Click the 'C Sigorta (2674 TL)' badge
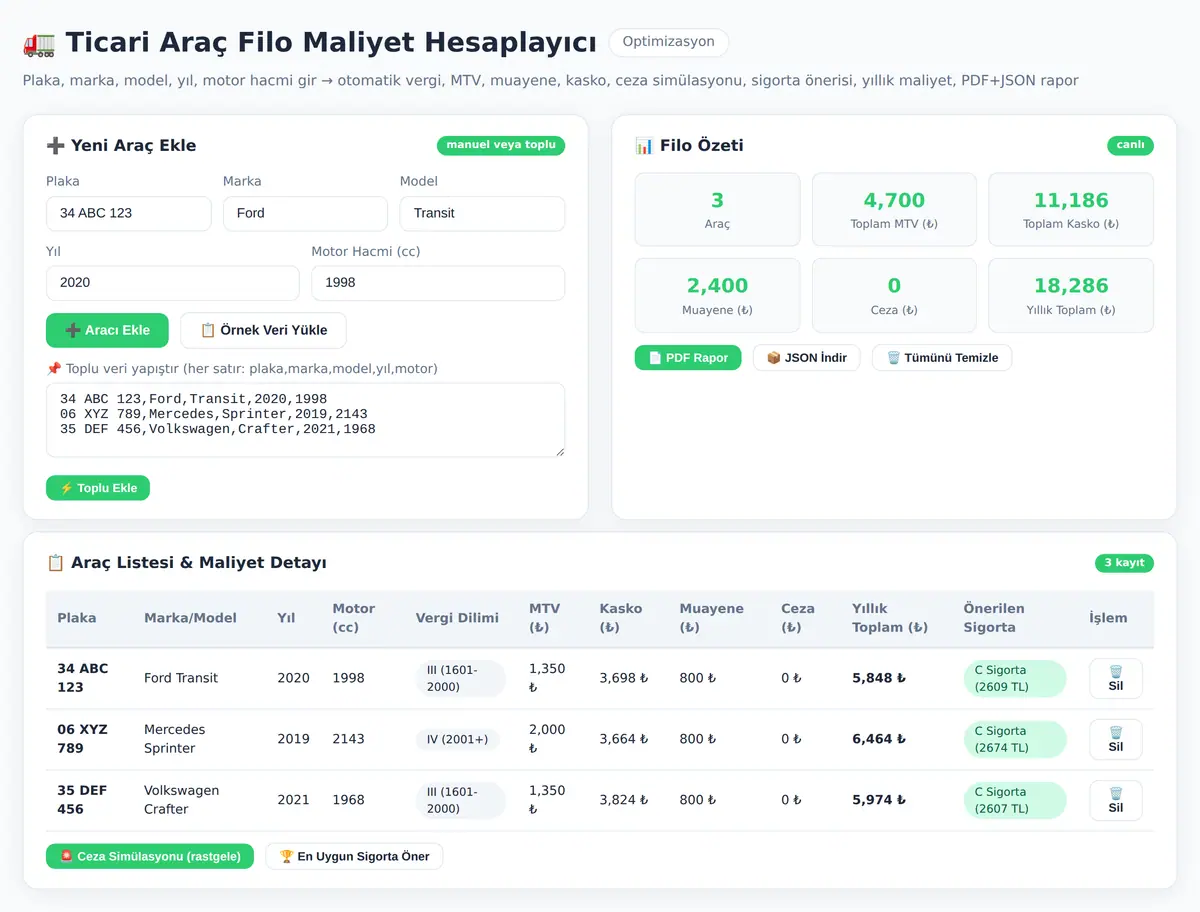1200x912 pixels. [1015, 740]
